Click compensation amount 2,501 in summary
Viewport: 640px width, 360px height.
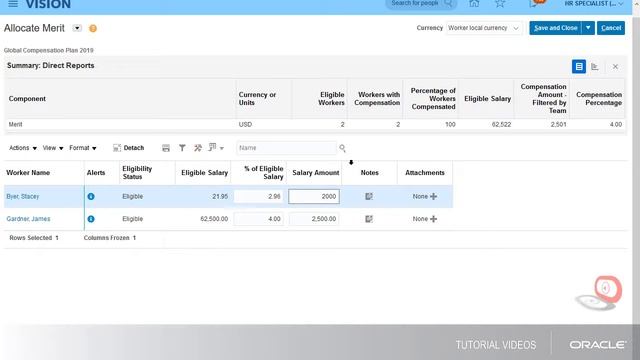pyautogui.click(x=558, y=124)
